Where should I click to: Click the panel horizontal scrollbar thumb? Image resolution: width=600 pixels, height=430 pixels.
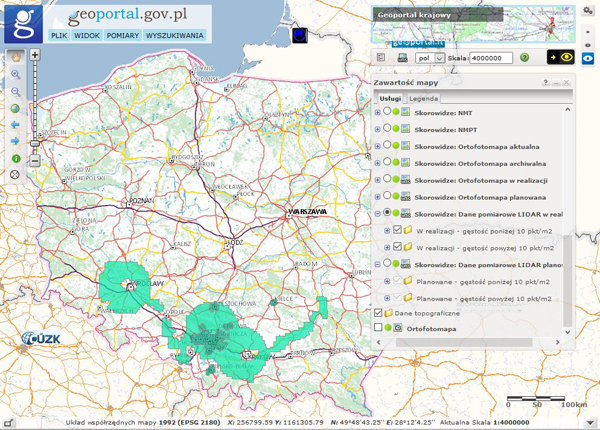coord(464,342)
